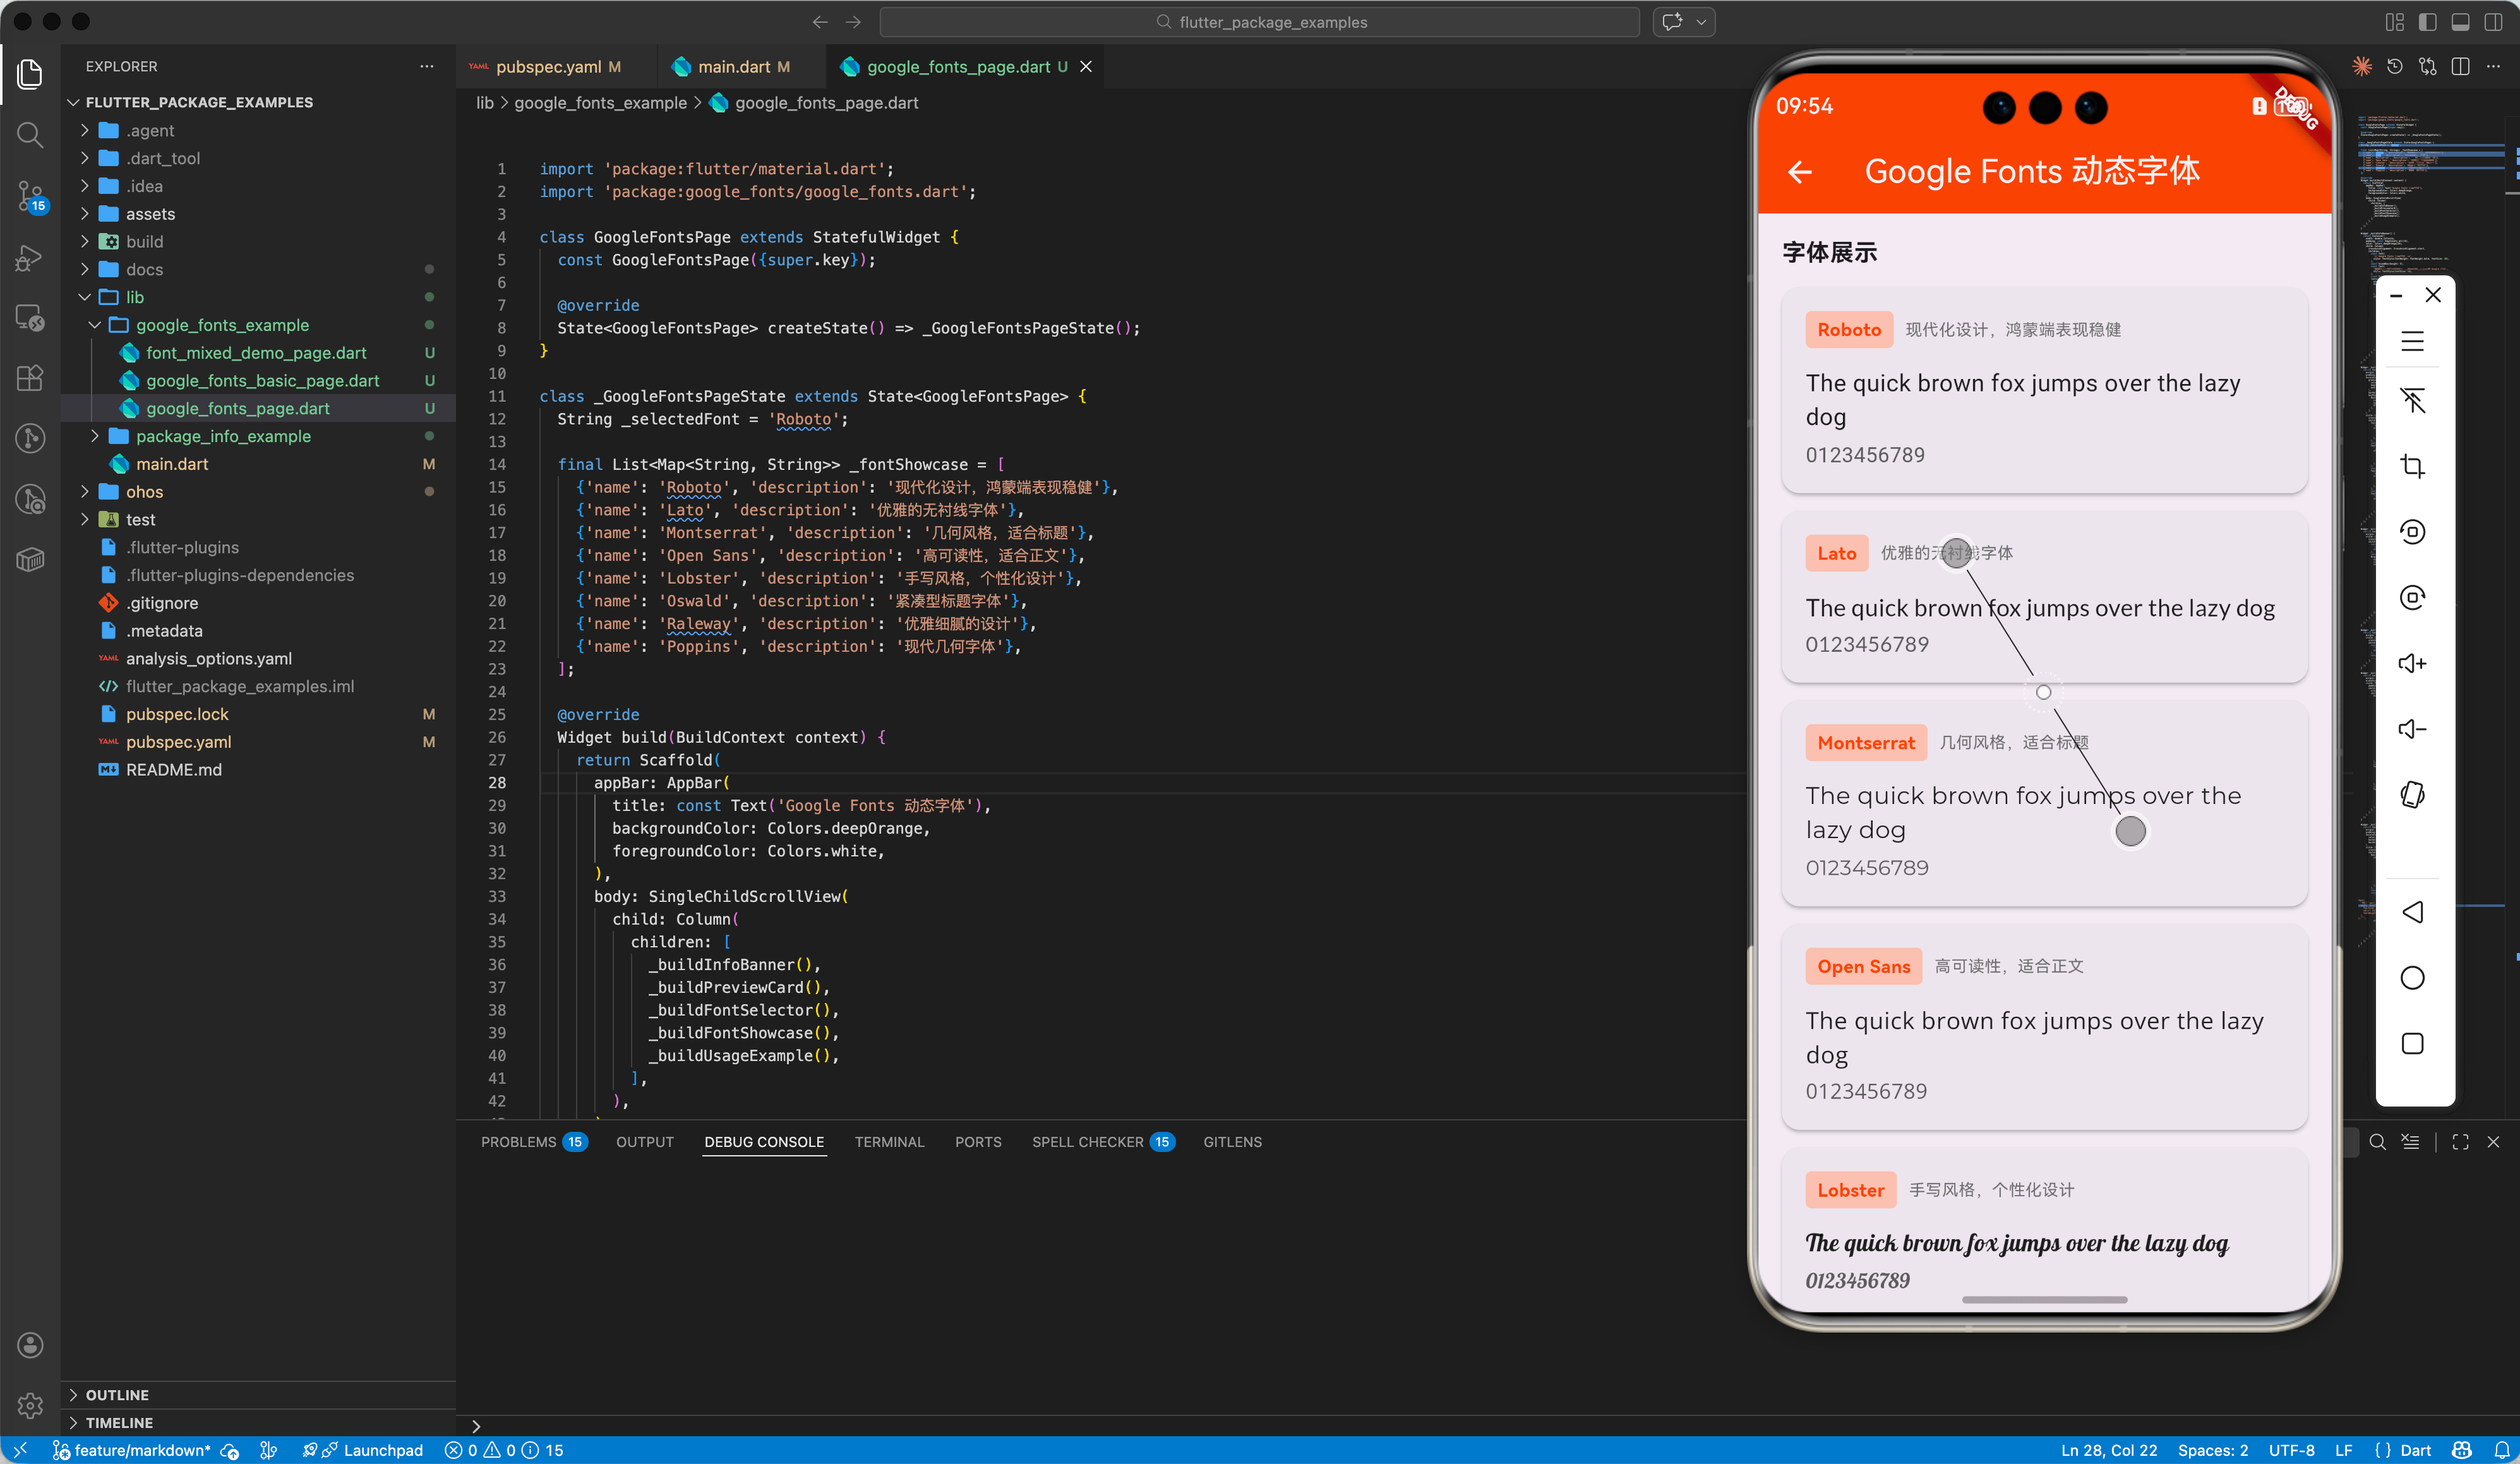
Task: Open the Search view in activity bar
Action: click(x=30, y=135)
